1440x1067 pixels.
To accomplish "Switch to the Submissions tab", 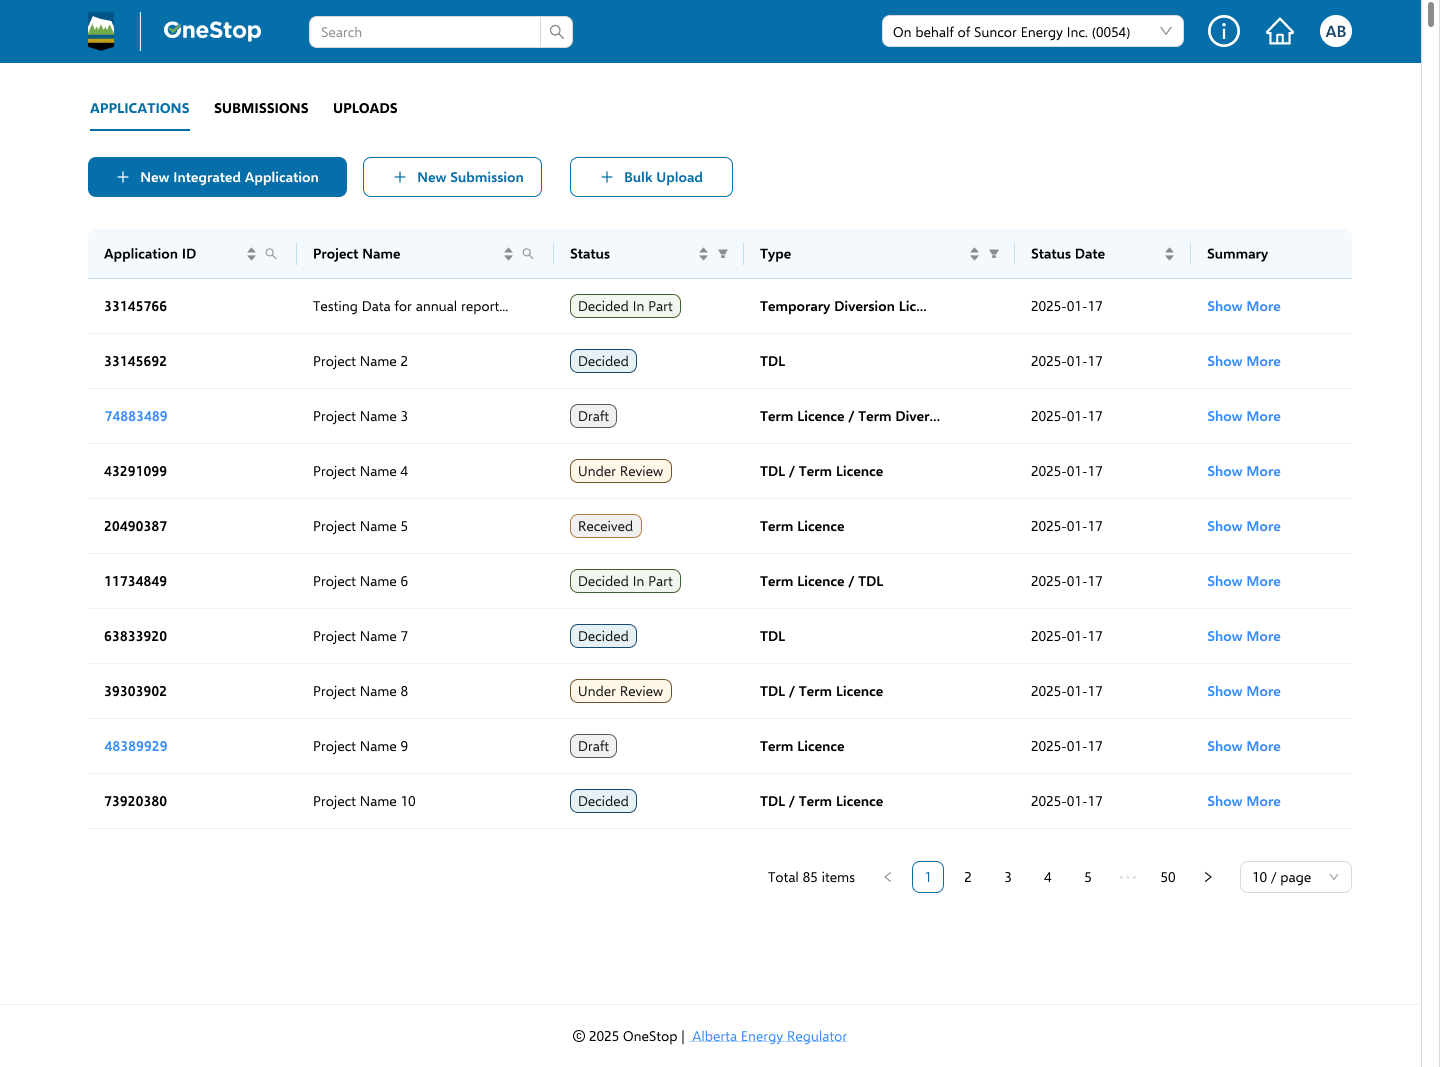I will coord(261,108).
